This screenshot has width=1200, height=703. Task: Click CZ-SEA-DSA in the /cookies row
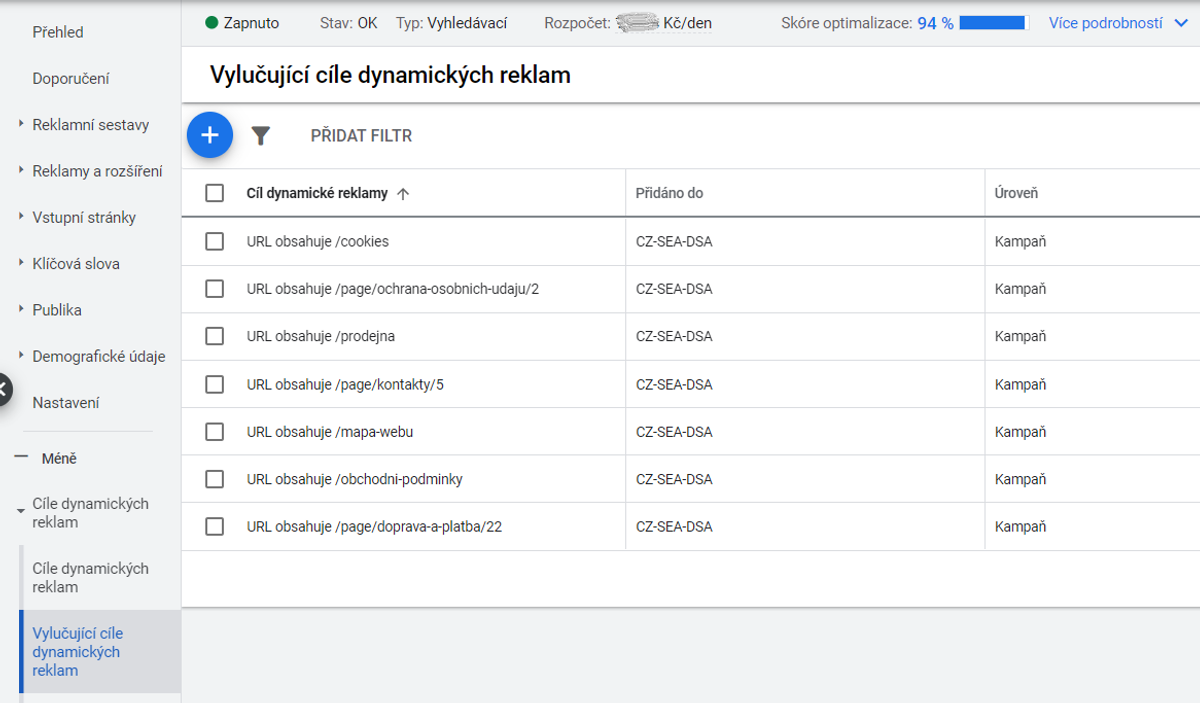click(x=674, y=241)
